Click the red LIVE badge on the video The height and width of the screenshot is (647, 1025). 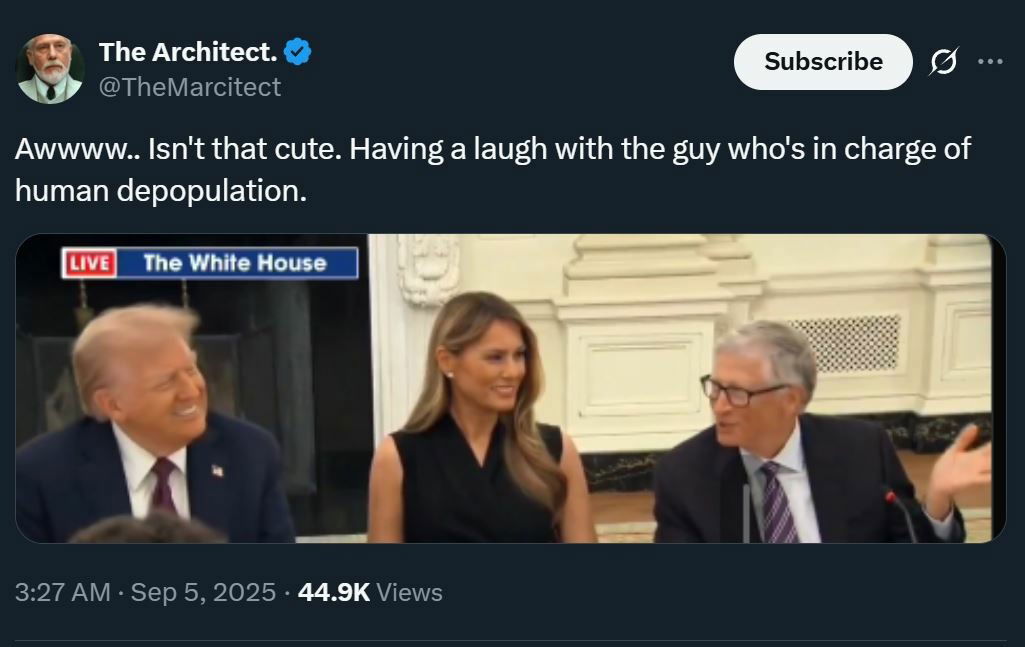[x=90, y=263]
